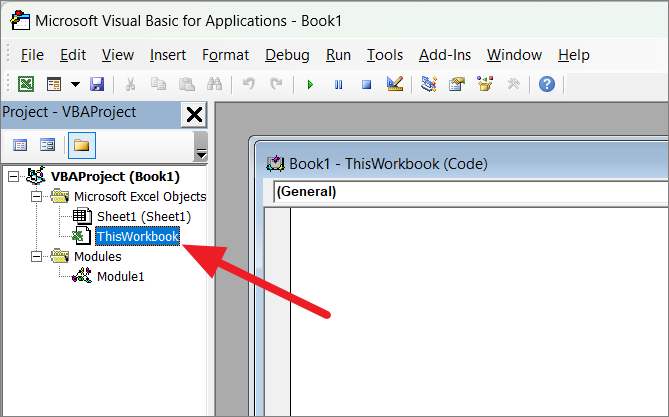Select Sheet1 (Sheet1) in project tree
The image size is (669, 417).
pos(144,216)
